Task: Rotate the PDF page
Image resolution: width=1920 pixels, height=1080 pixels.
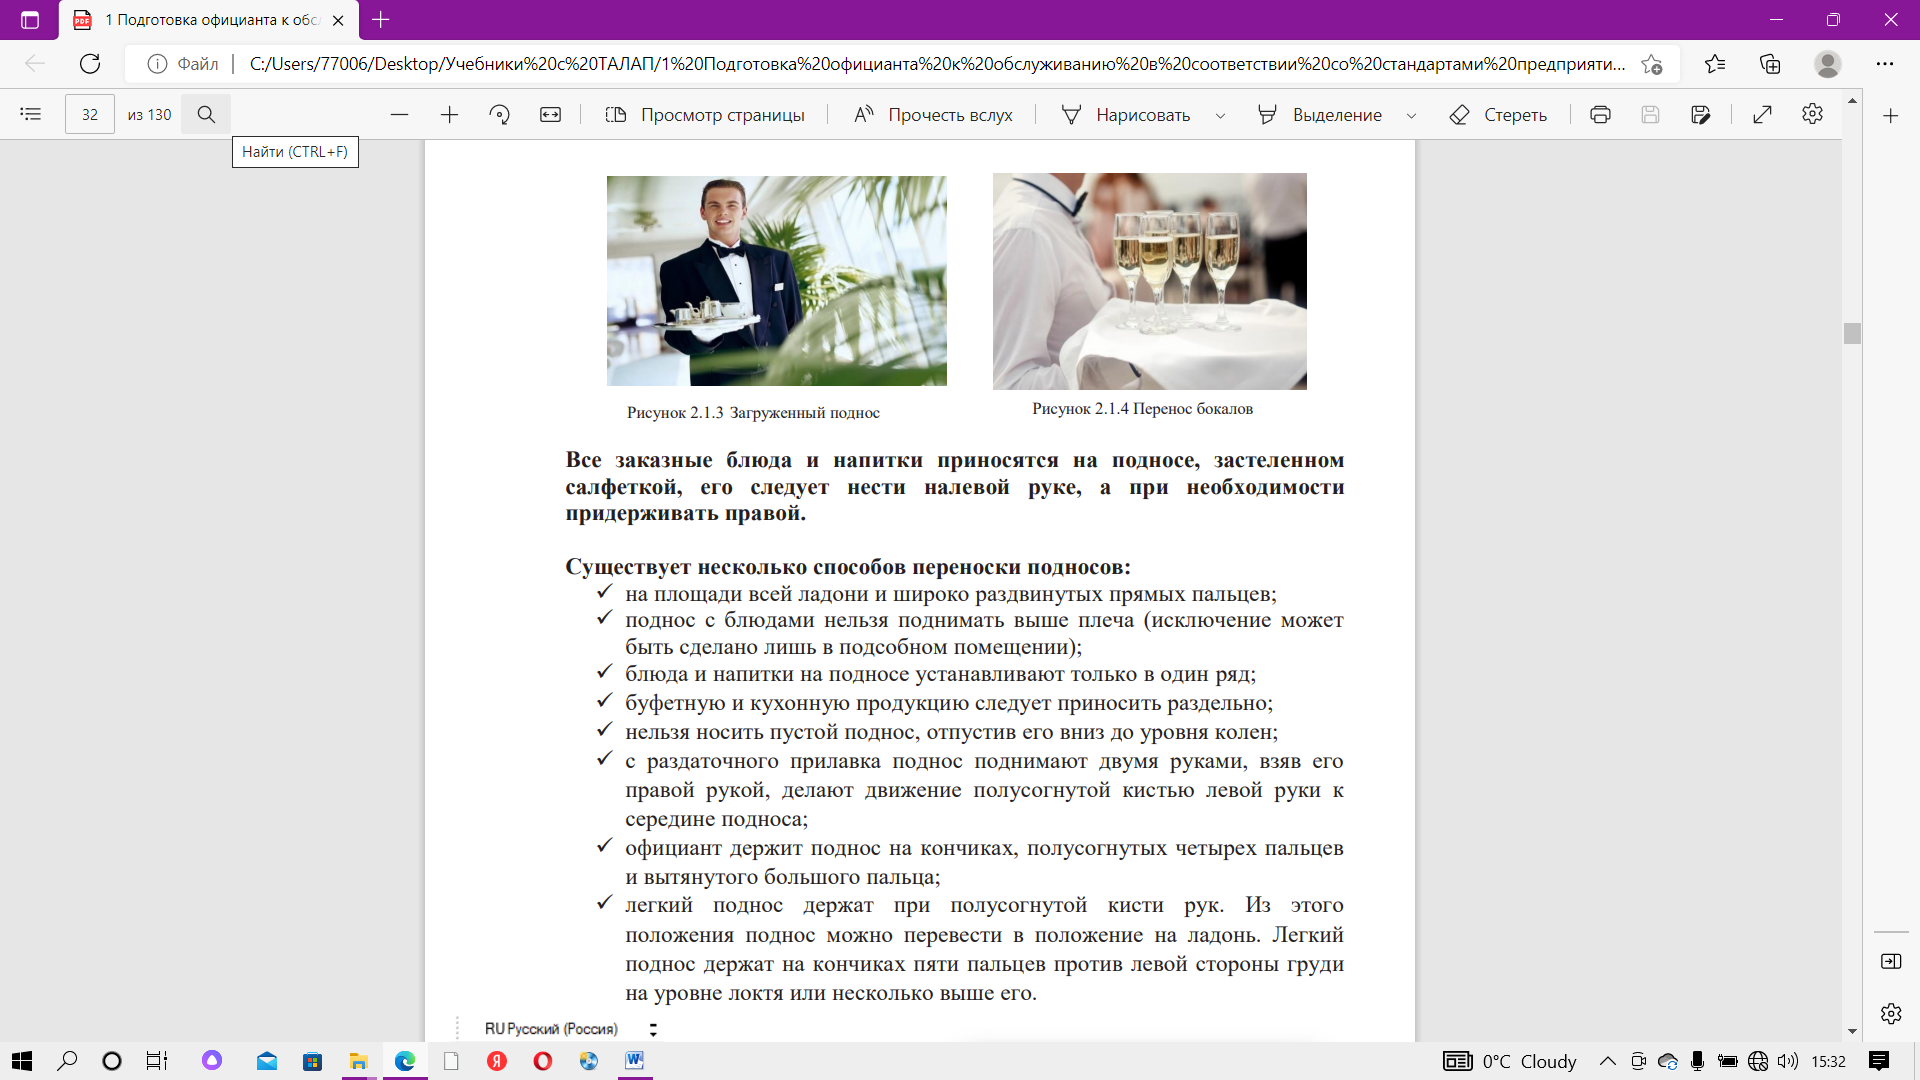Action: point(500,114)
